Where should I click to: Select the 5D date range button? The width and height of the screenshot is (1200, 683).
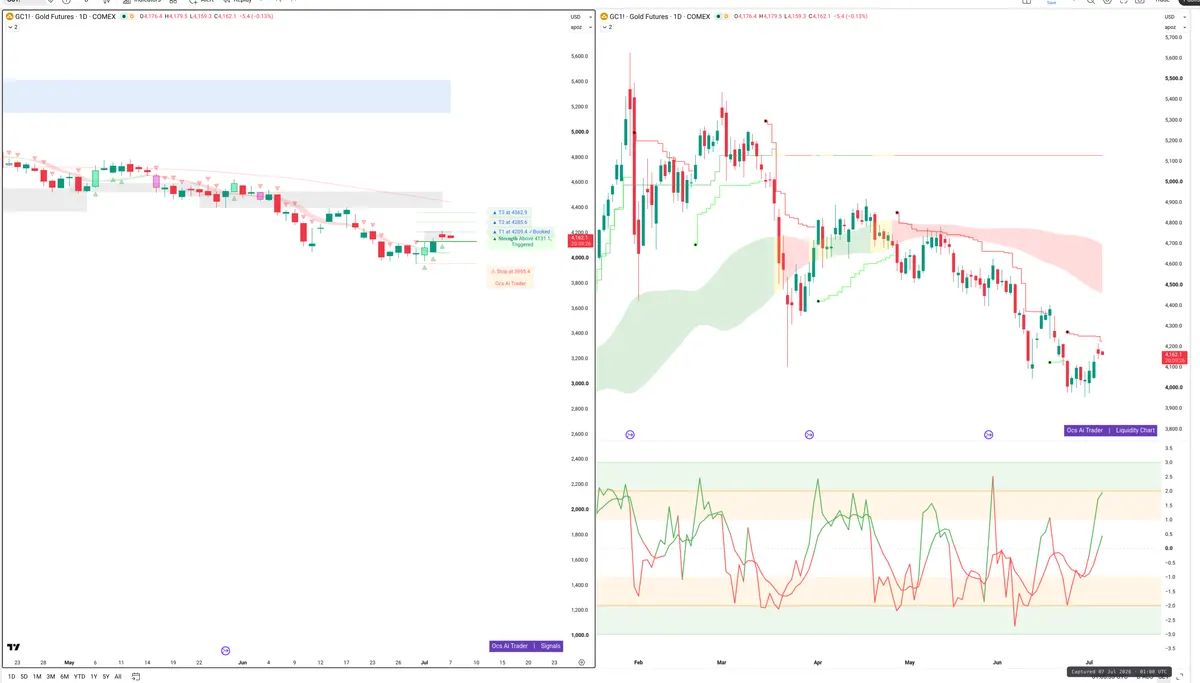(x=24, y=676)
